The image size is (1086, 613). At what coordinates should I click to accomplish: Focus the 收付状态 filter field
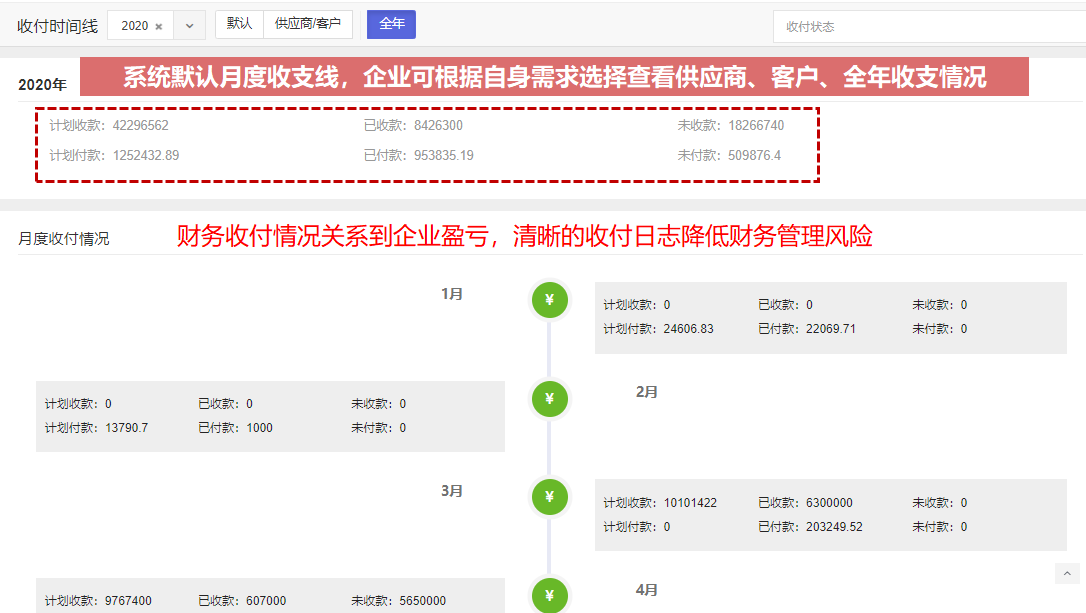(929, 27)
